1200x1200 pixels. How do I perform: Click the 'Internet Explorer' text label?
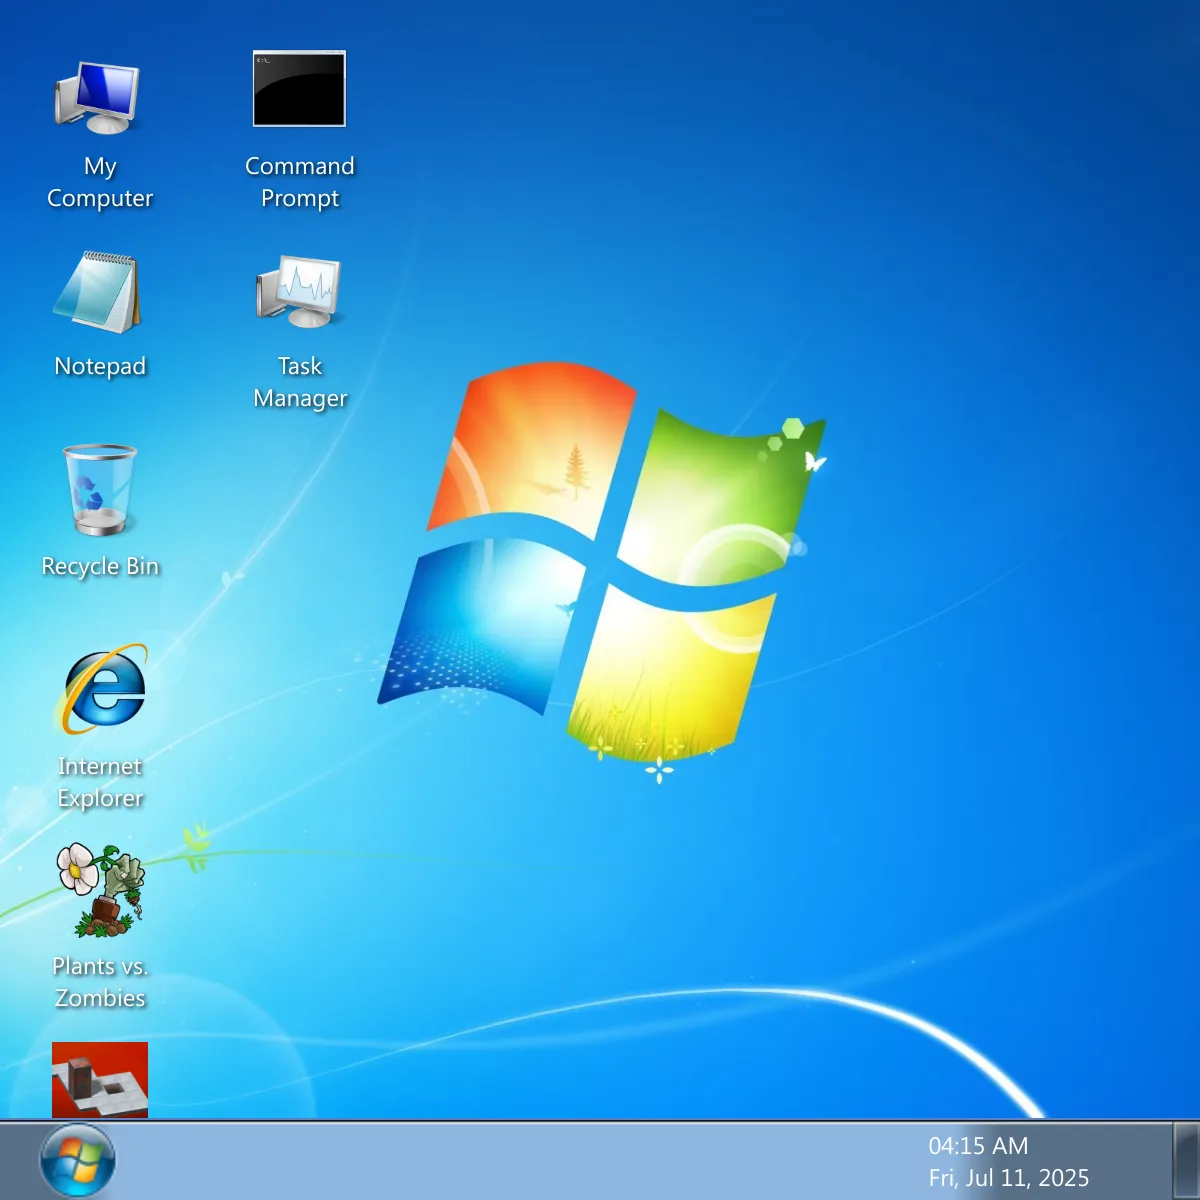point(100,782)
